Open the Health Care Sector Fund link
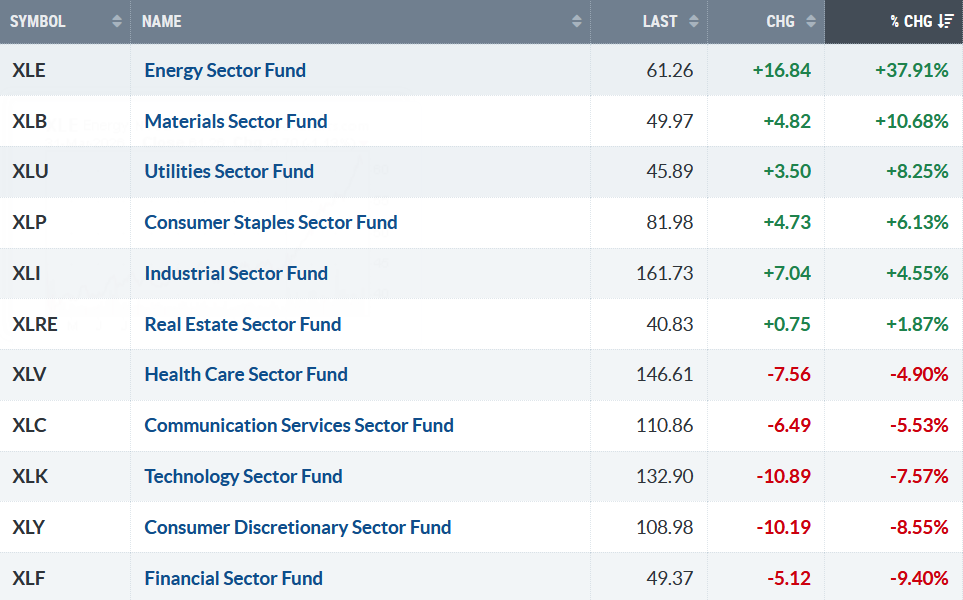The image size is (963, 600). 246,374
